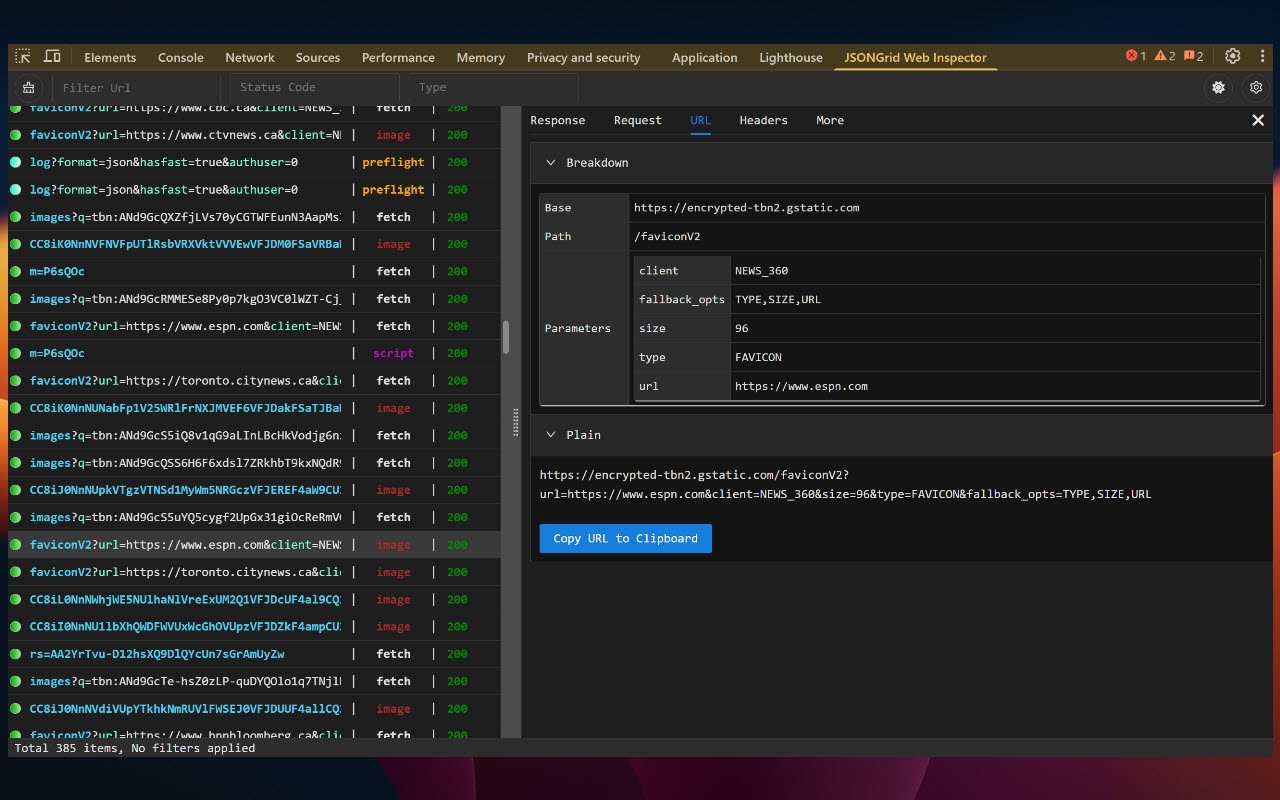The image size is (1280, 800).
Task: Open the Privacy and security tab
Action: (x=584, y=57)
